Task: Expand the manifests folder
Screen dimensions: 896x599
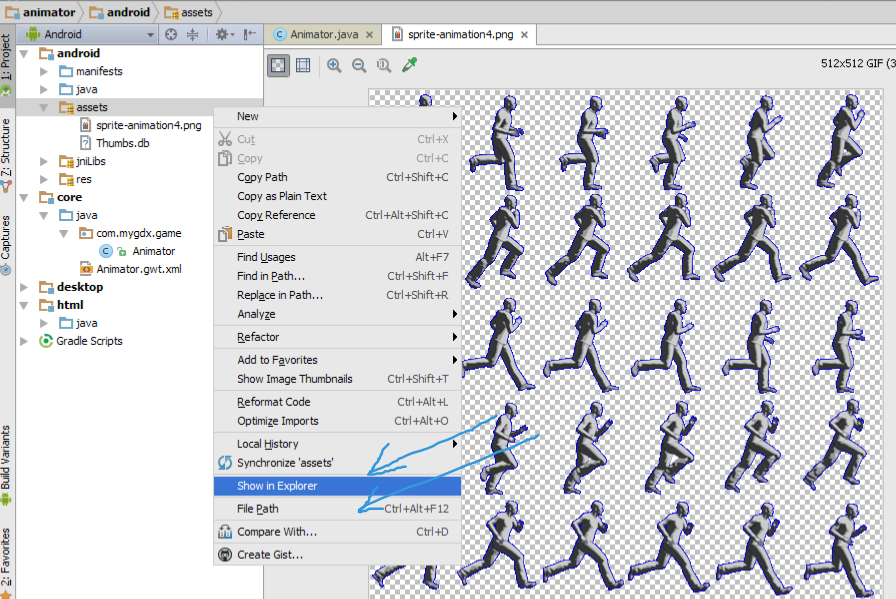Action: point(43,72)
